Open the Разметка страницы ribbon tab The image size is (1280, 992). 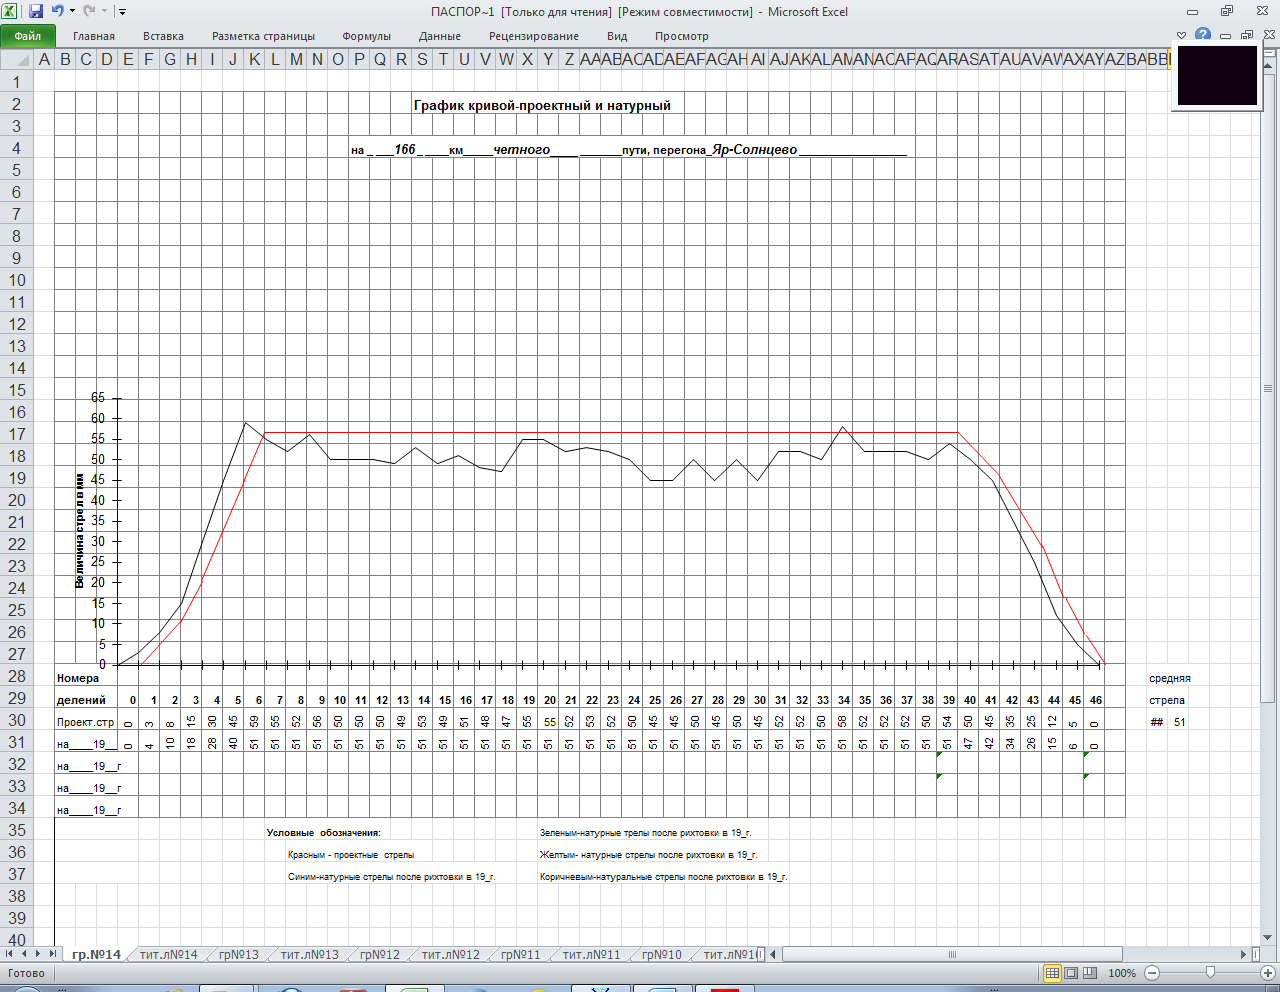coord(263,36)
